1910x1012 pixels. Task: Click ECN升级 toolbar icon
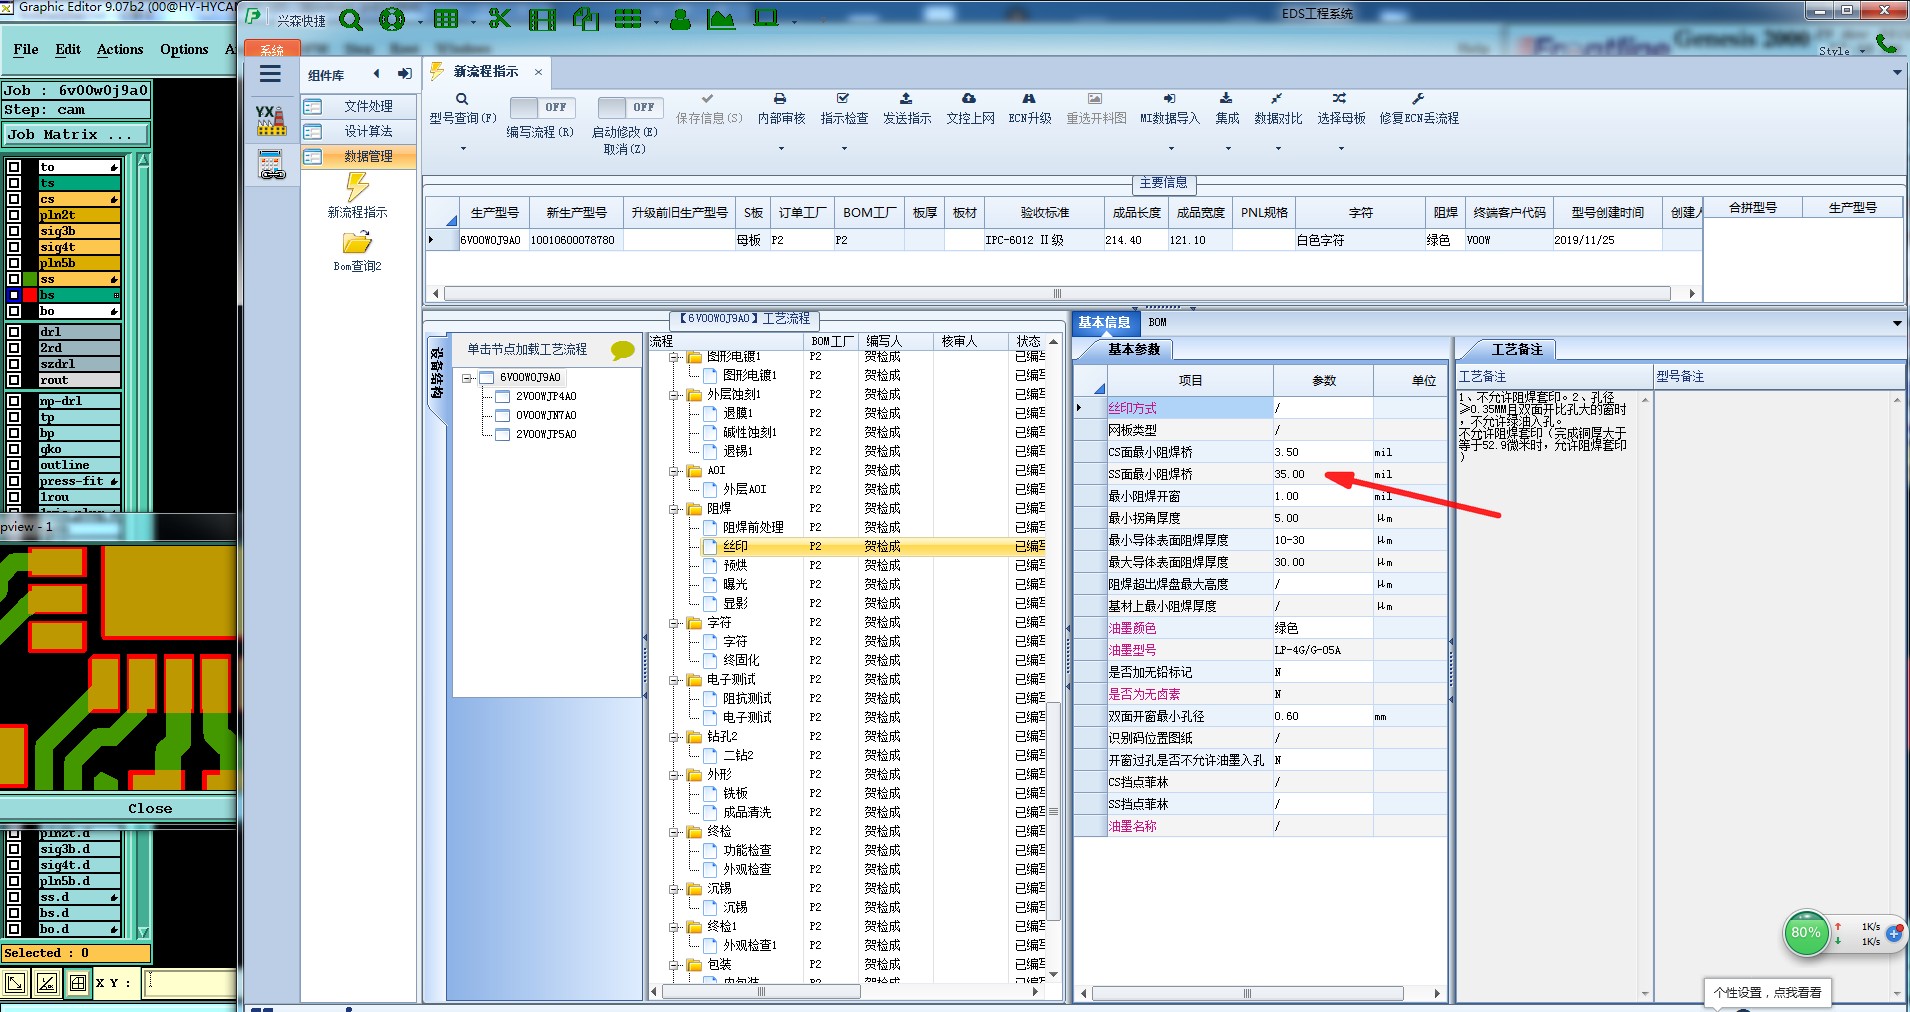point(1029,99)
